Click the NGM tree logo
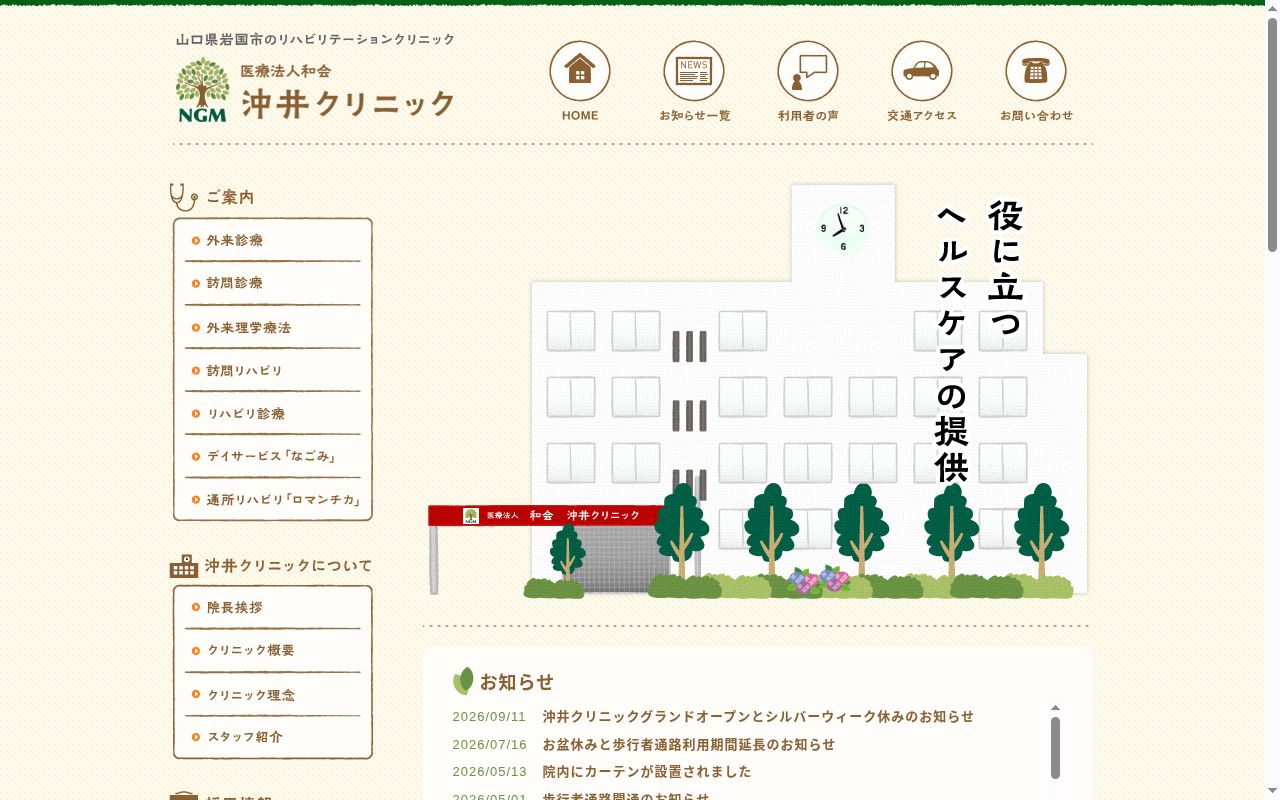Screen dimensions: 1280x800 pyautogui.click(x=203, y=90)
